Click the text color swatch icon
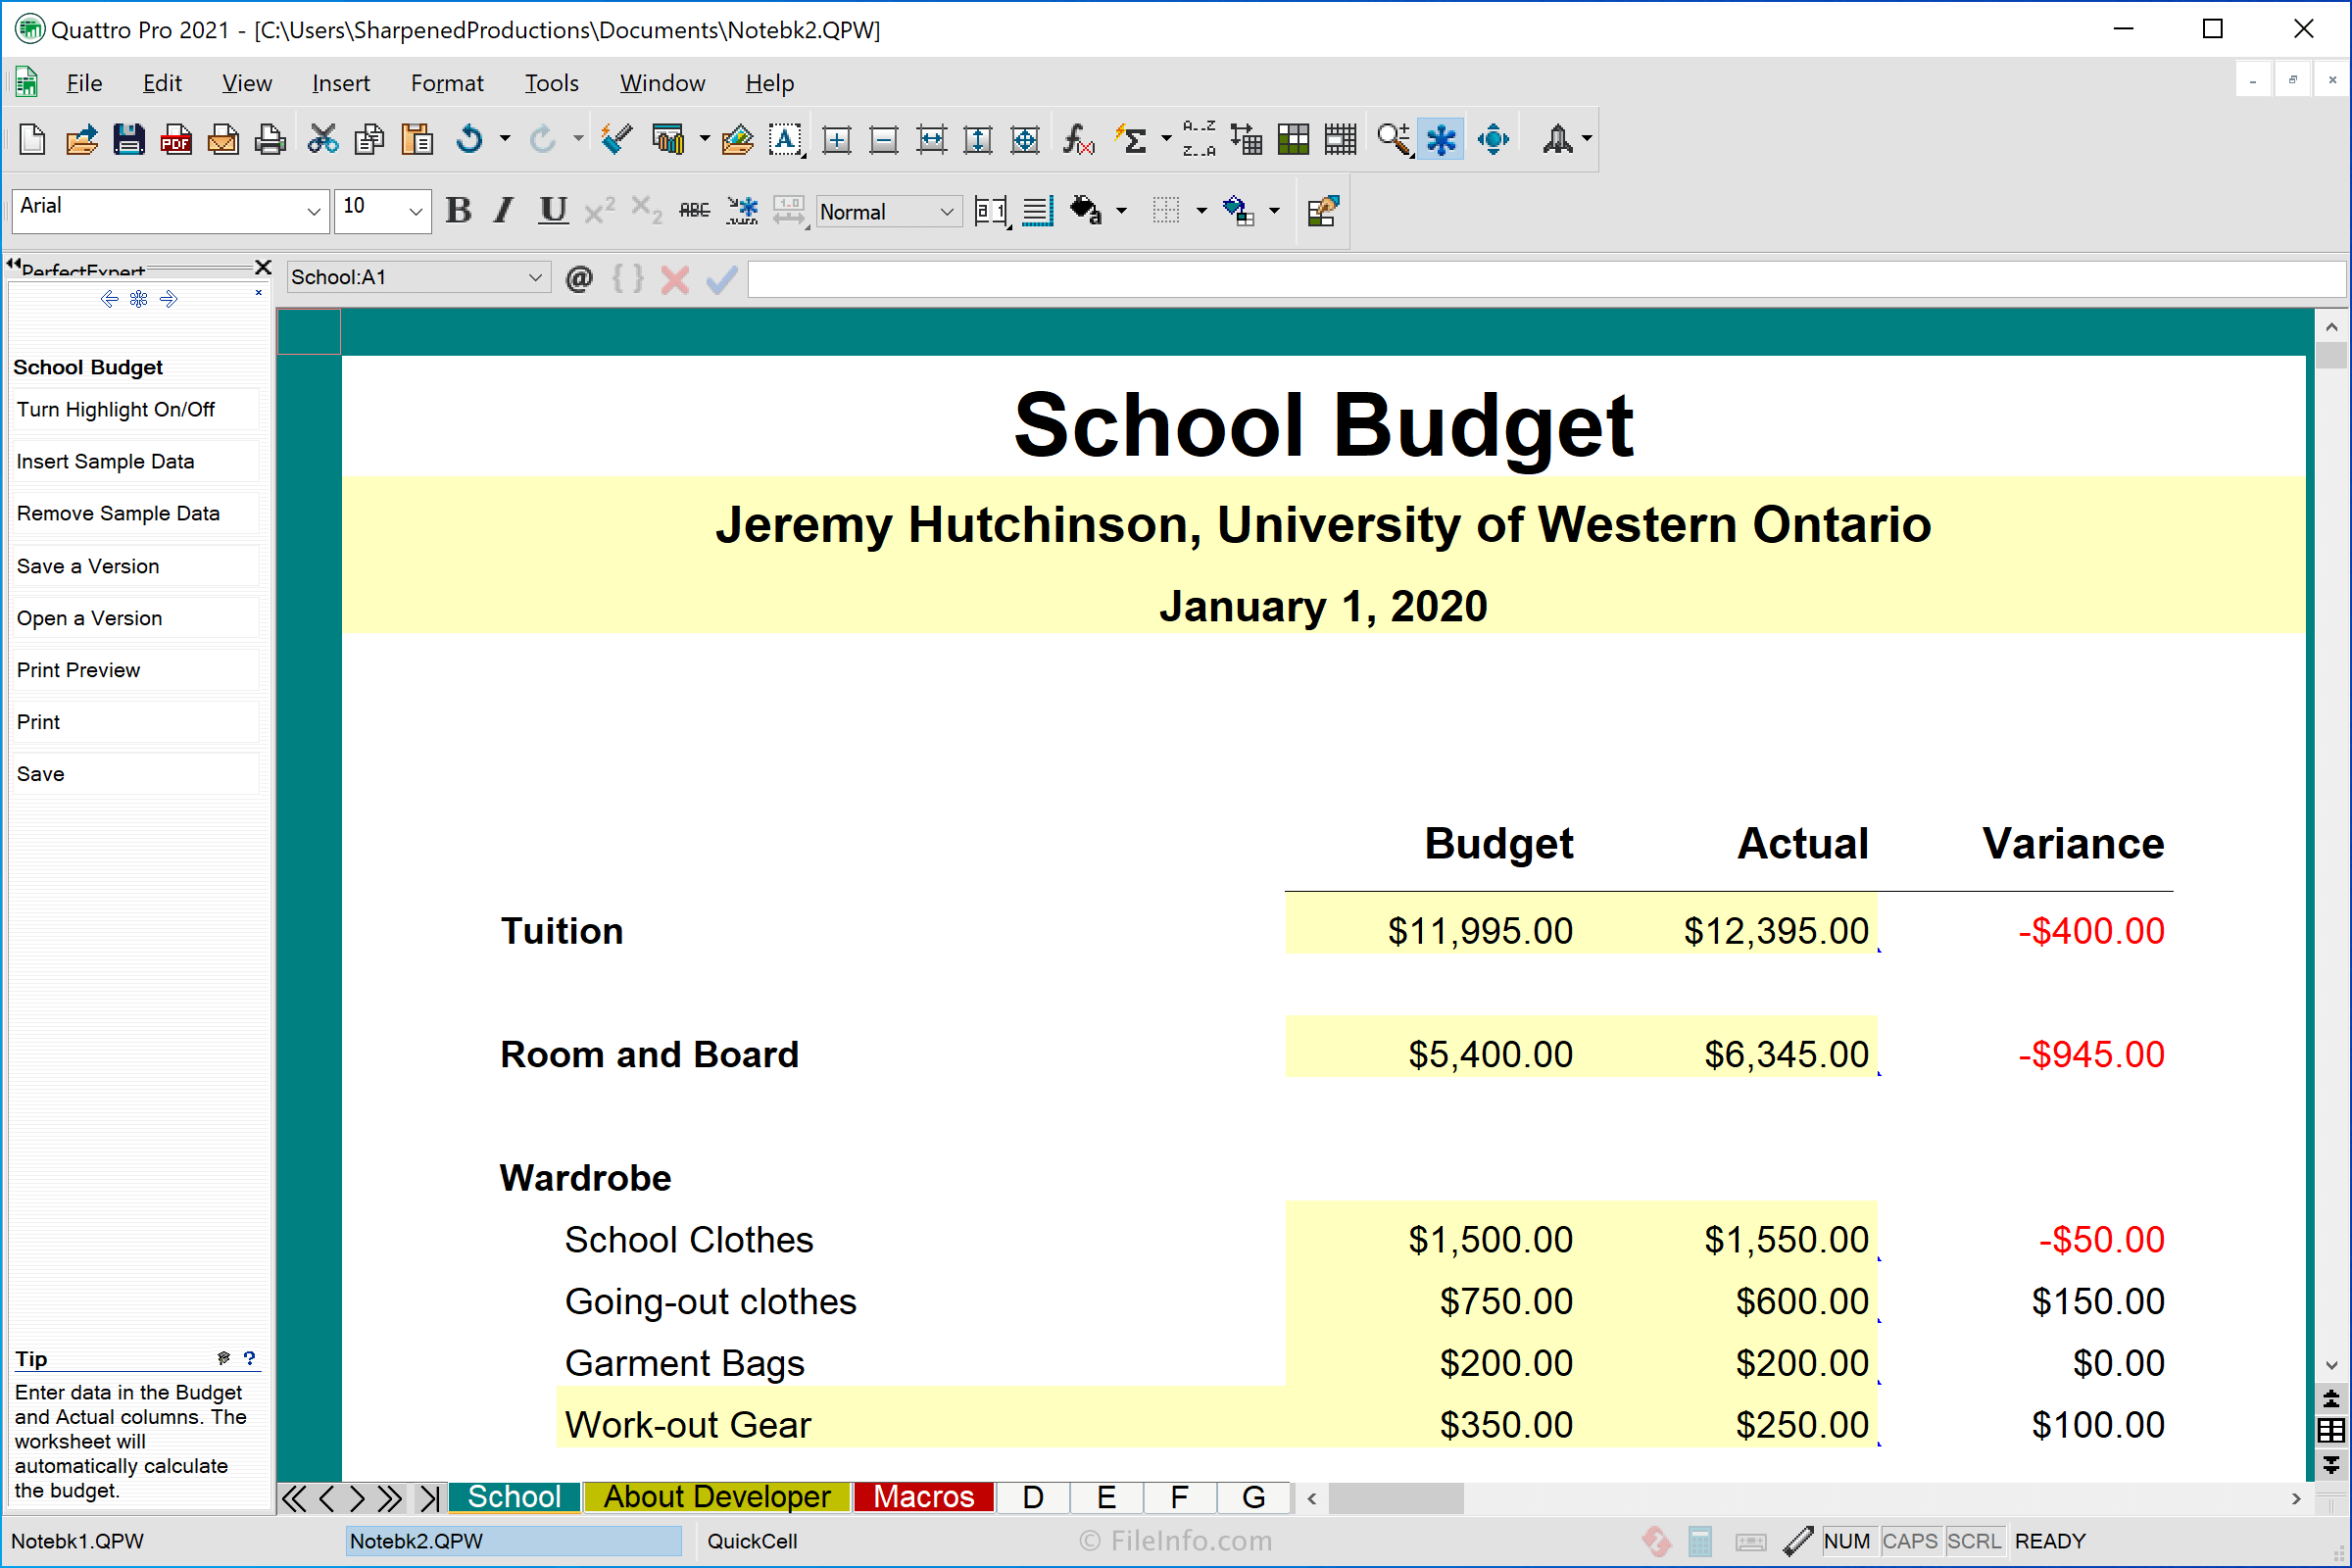2352x1568 pixels. 1238,211
